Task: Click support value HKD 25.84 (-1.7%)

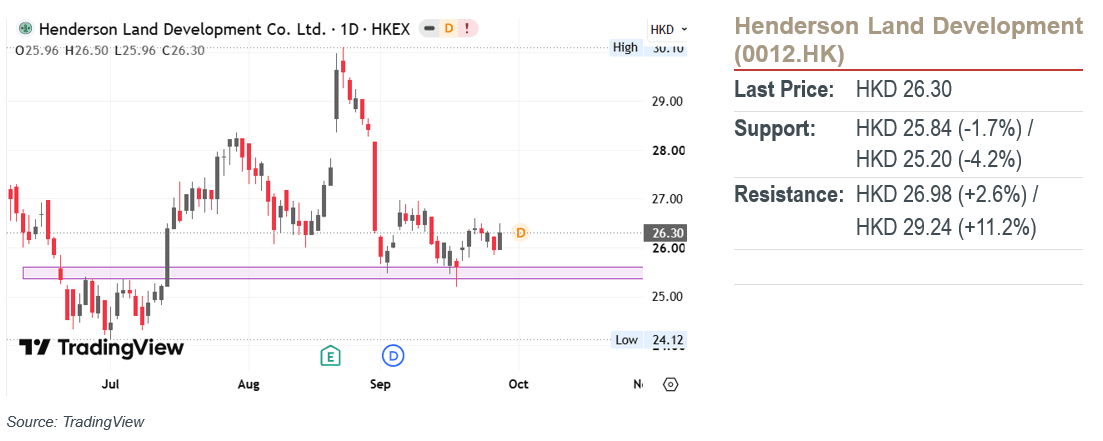Action: (x=939, y=129)
